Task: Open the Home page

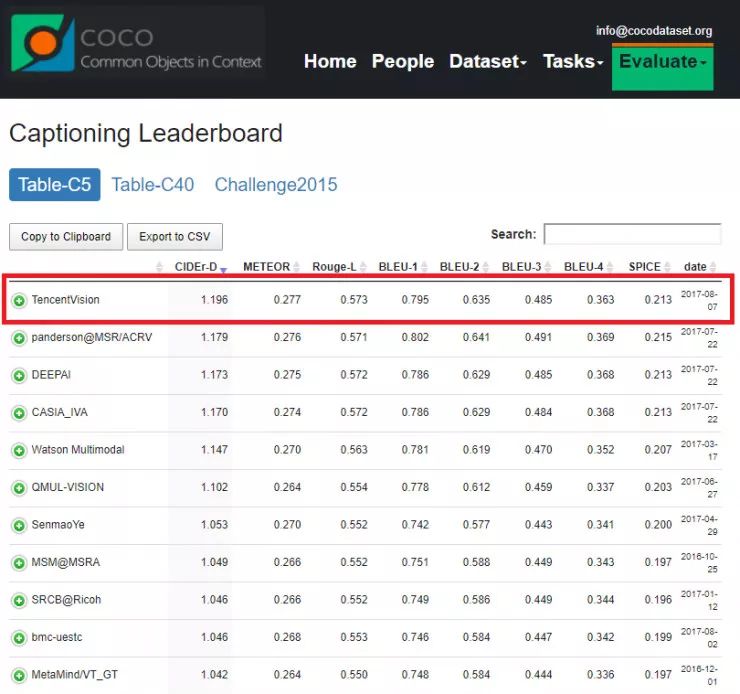Action: [330, 61]
